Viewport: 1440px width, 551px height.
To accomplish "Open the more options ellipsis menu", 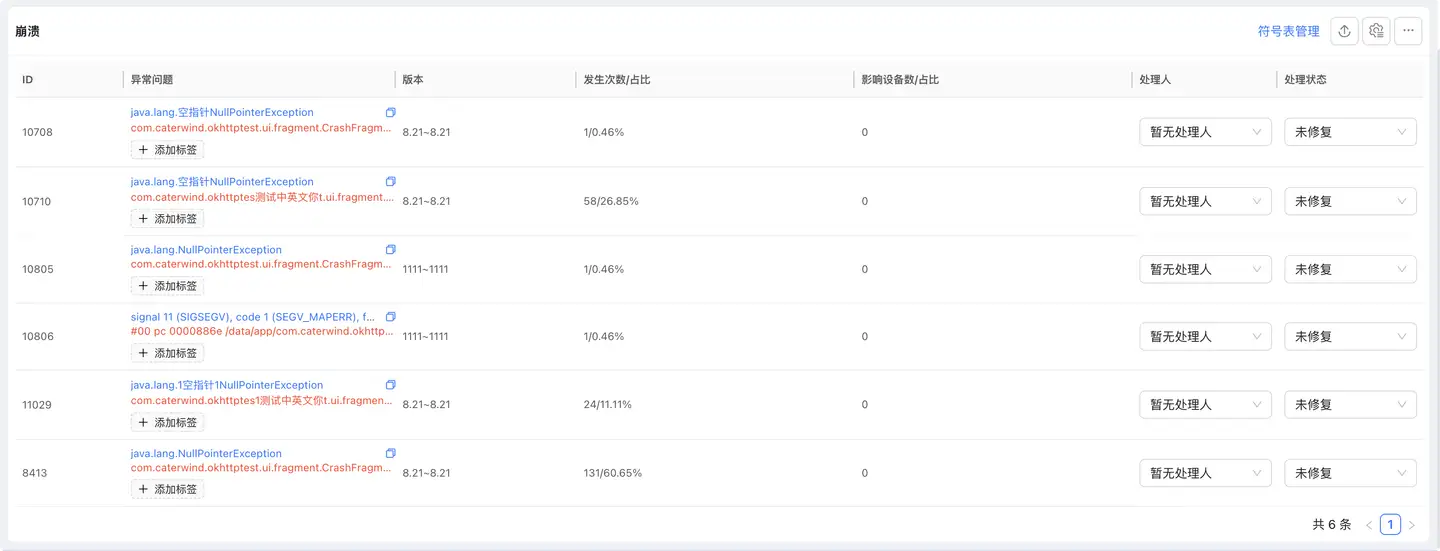I will tap(1408, 31).
